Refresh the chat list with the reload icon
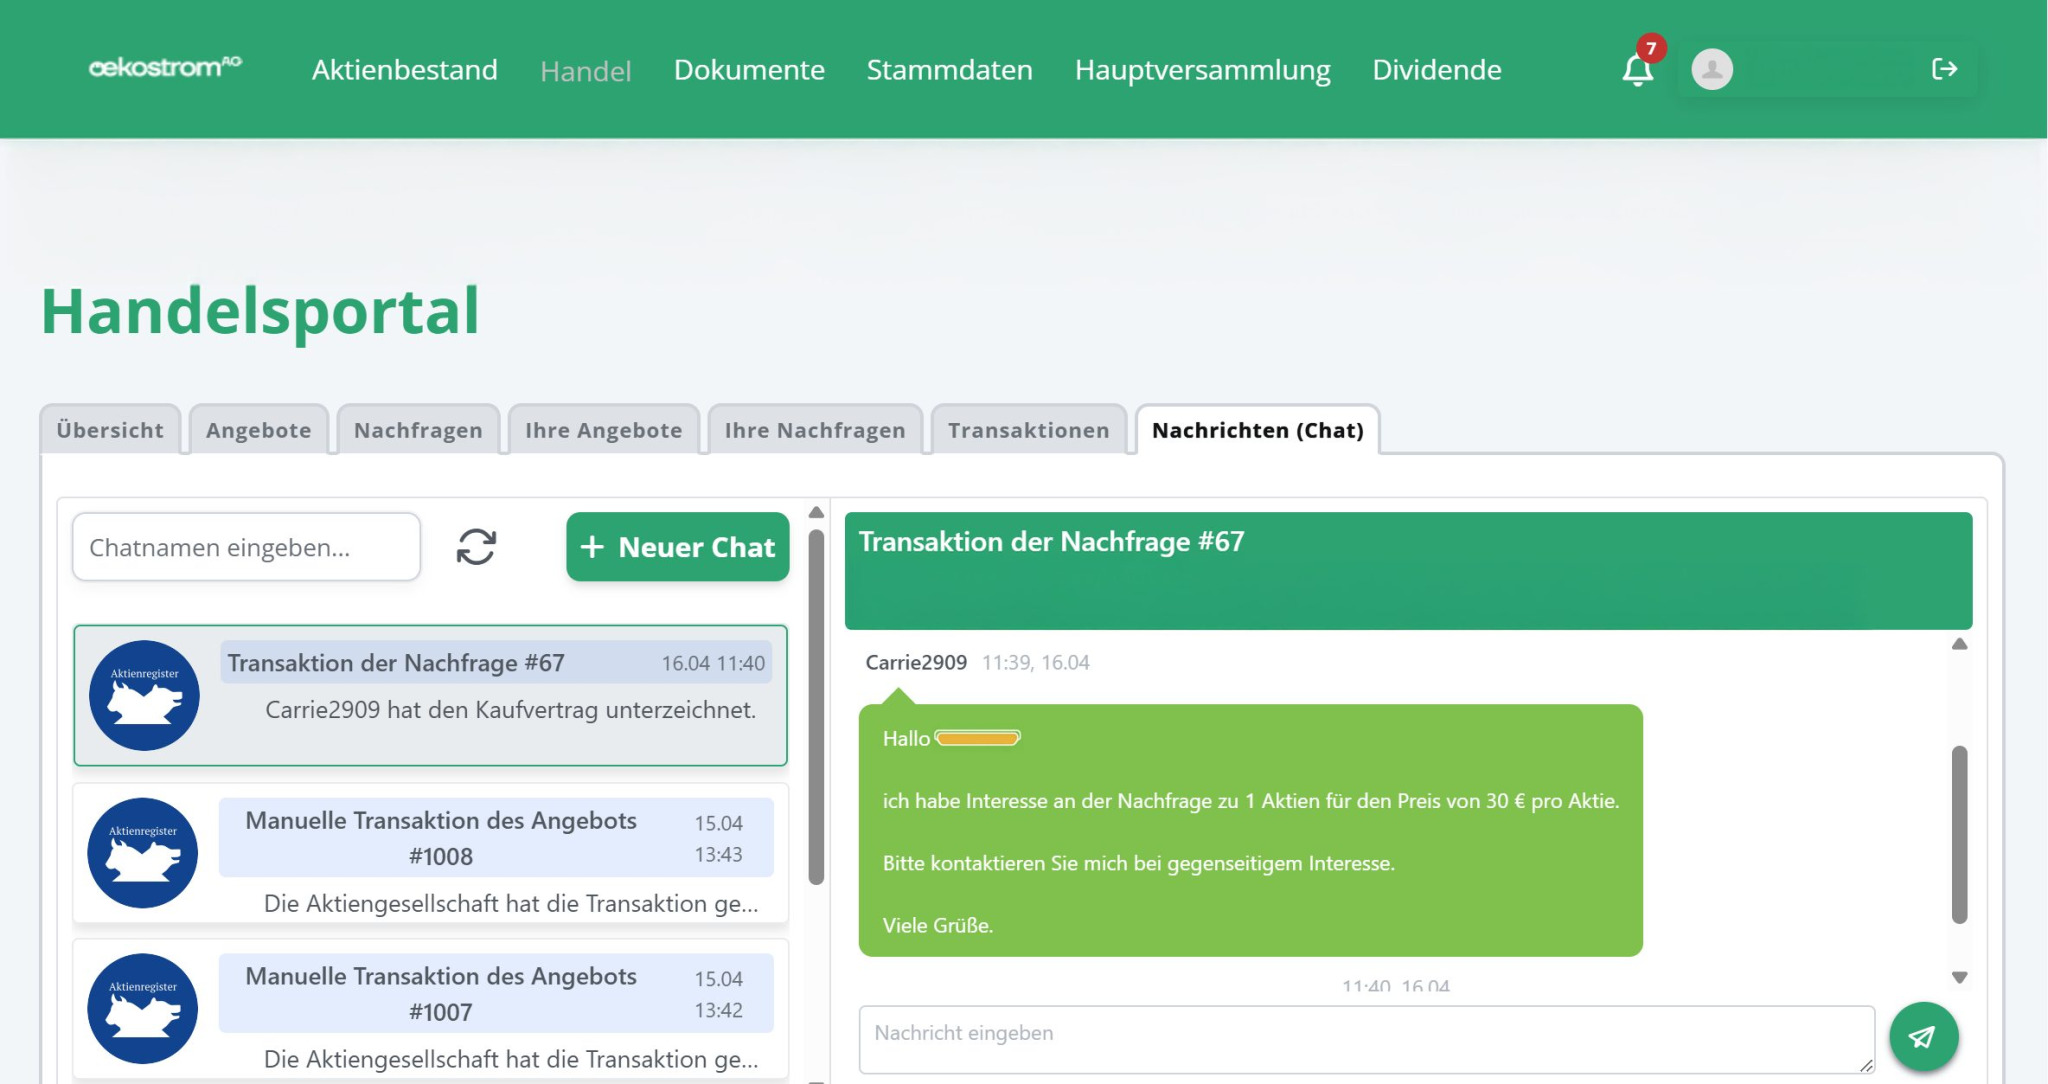The width and height of the screenshot is (2048, 1084). (476, 547)
